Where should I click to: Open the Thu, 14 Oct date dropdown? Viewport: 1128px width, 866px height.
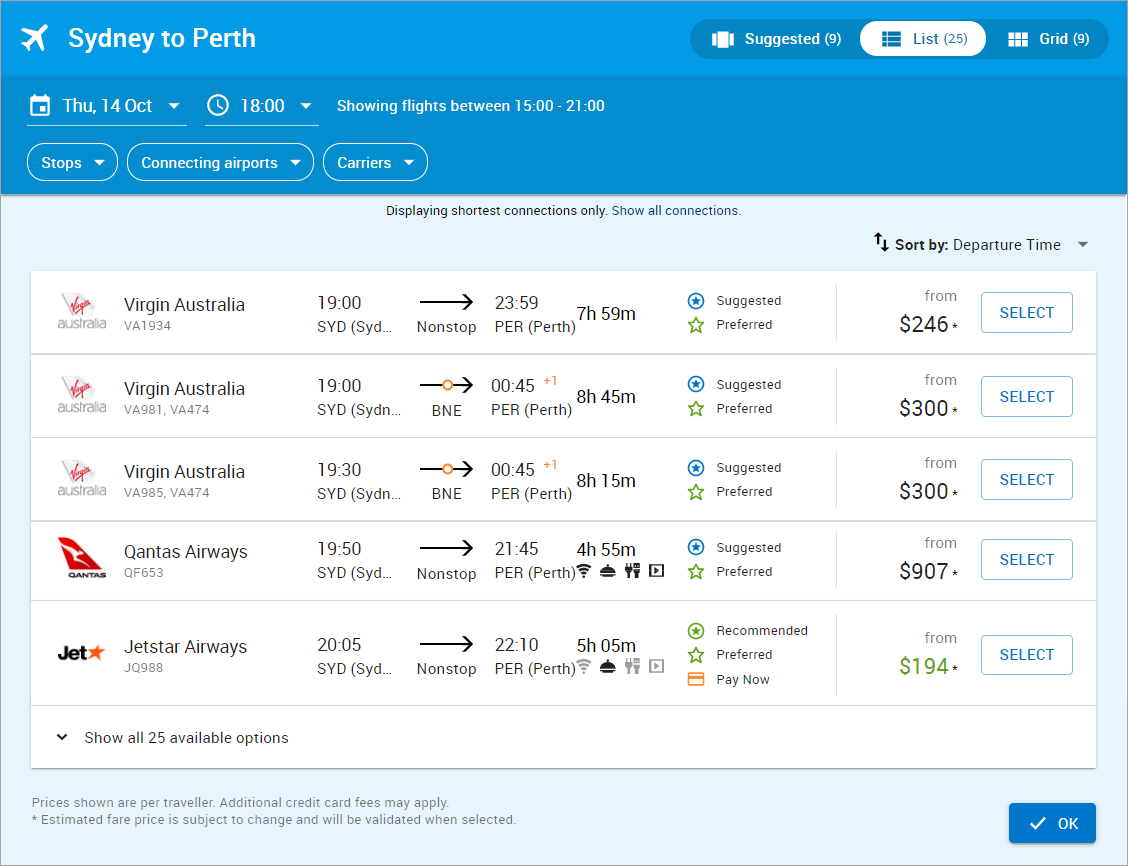click(x=106, y=106)
